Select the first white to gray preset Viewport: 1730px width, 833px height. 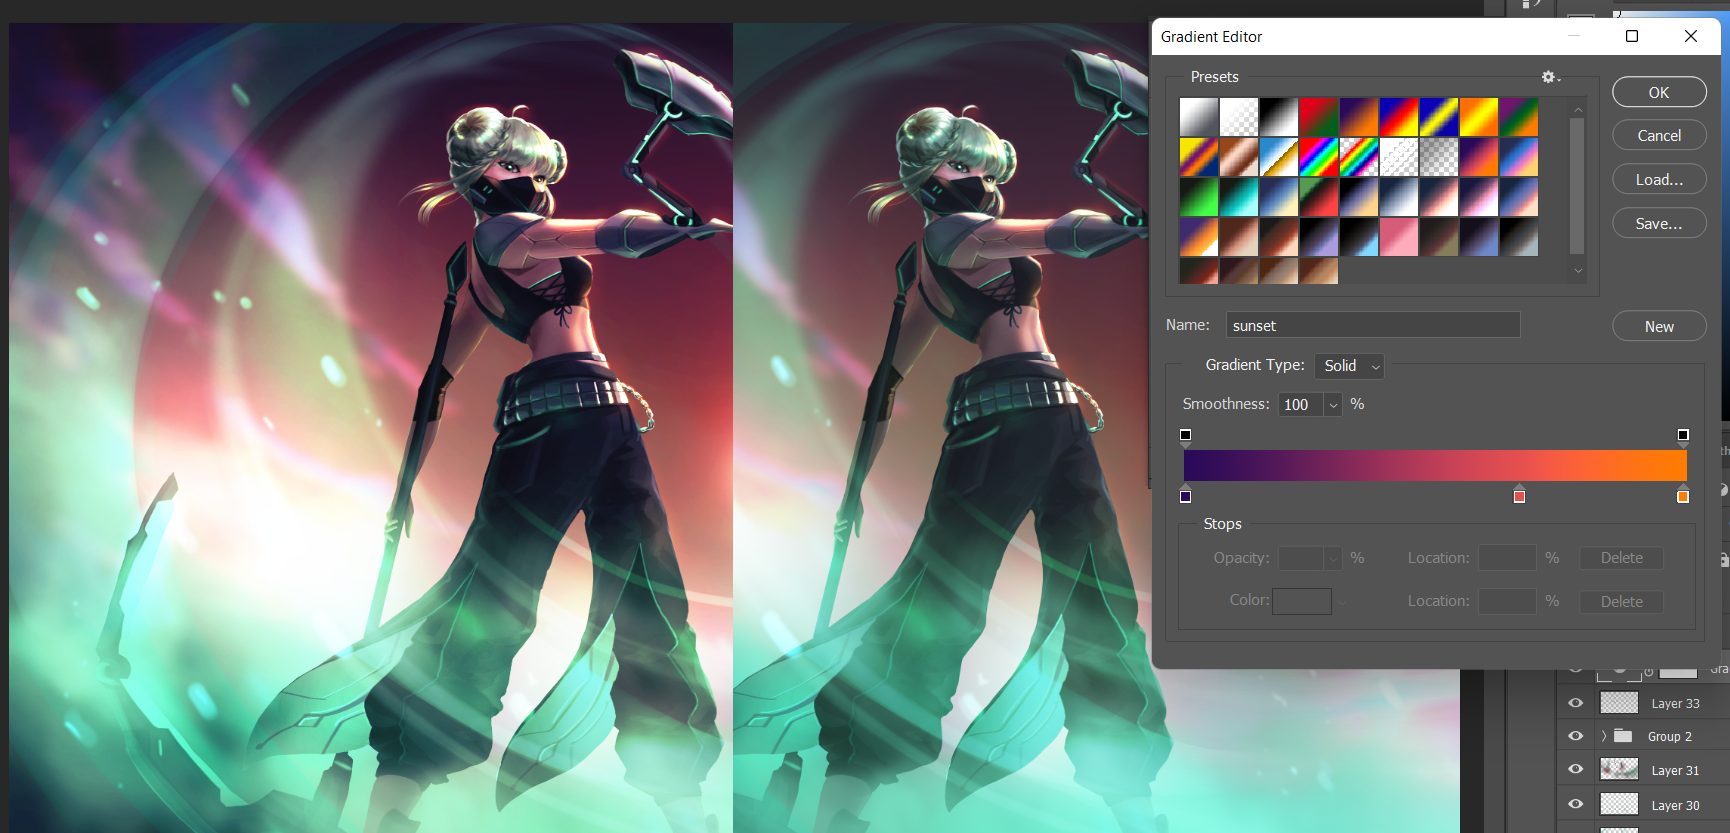tap(1199, 117)
